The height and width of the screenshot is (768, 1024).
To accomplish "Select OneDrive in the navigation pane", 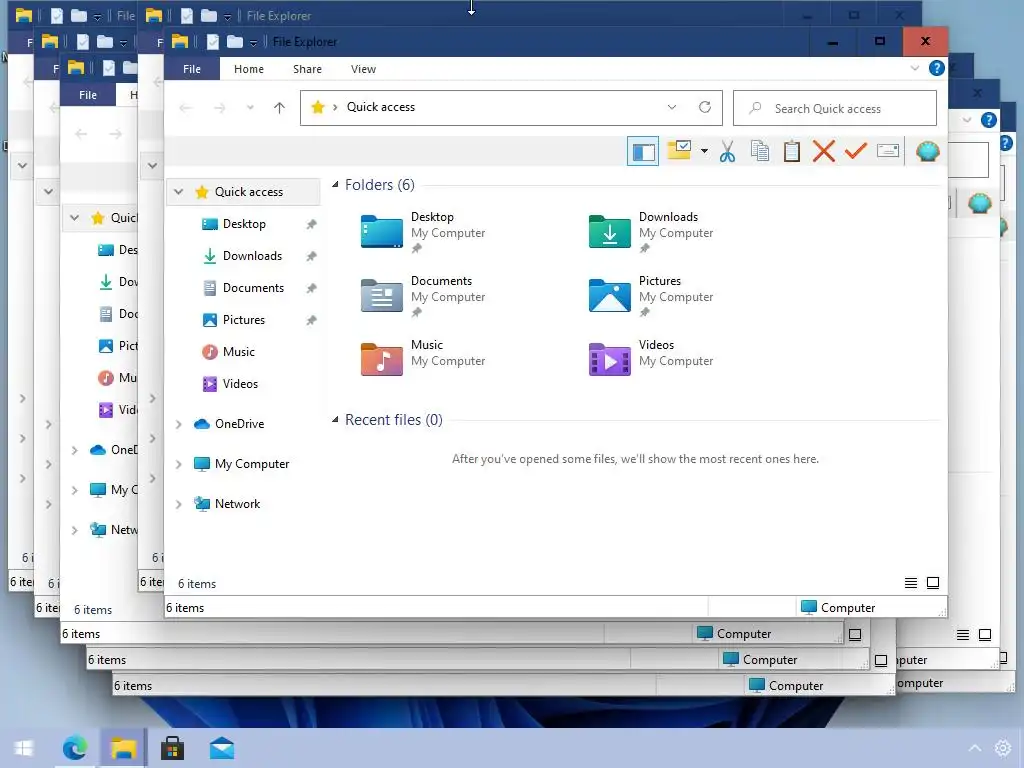I will (x=239, y=424).
